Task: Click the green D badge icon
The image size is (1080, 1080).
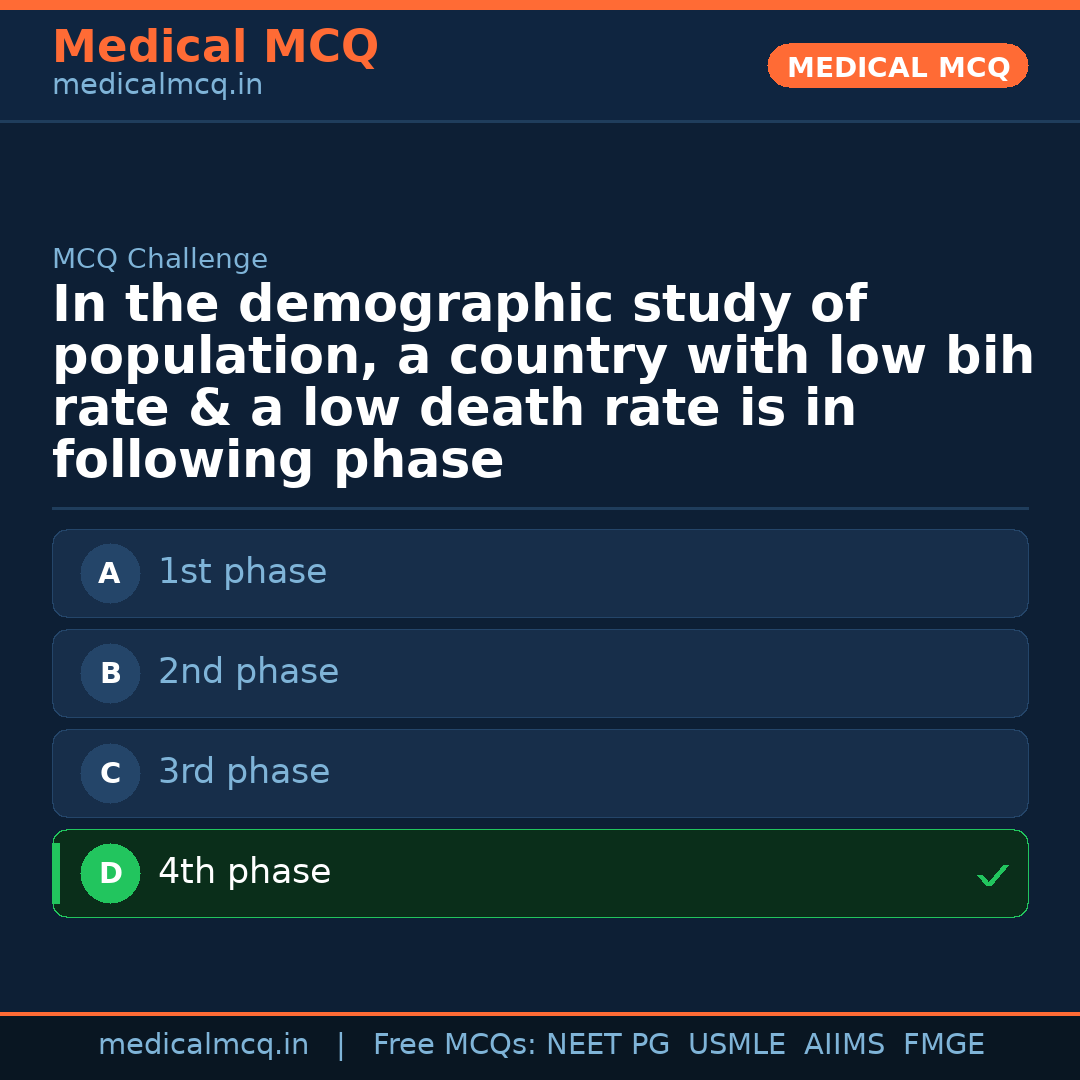Action: pyautogui.click(x=110, y=873)
